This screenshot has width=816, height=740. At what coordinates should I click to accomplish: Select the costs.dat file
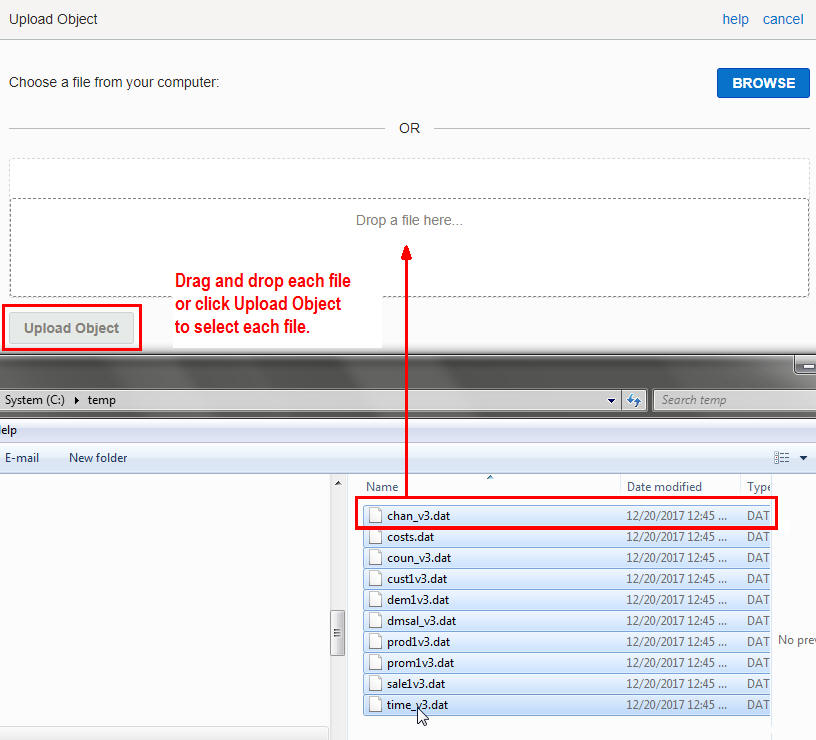coord(567,537)
